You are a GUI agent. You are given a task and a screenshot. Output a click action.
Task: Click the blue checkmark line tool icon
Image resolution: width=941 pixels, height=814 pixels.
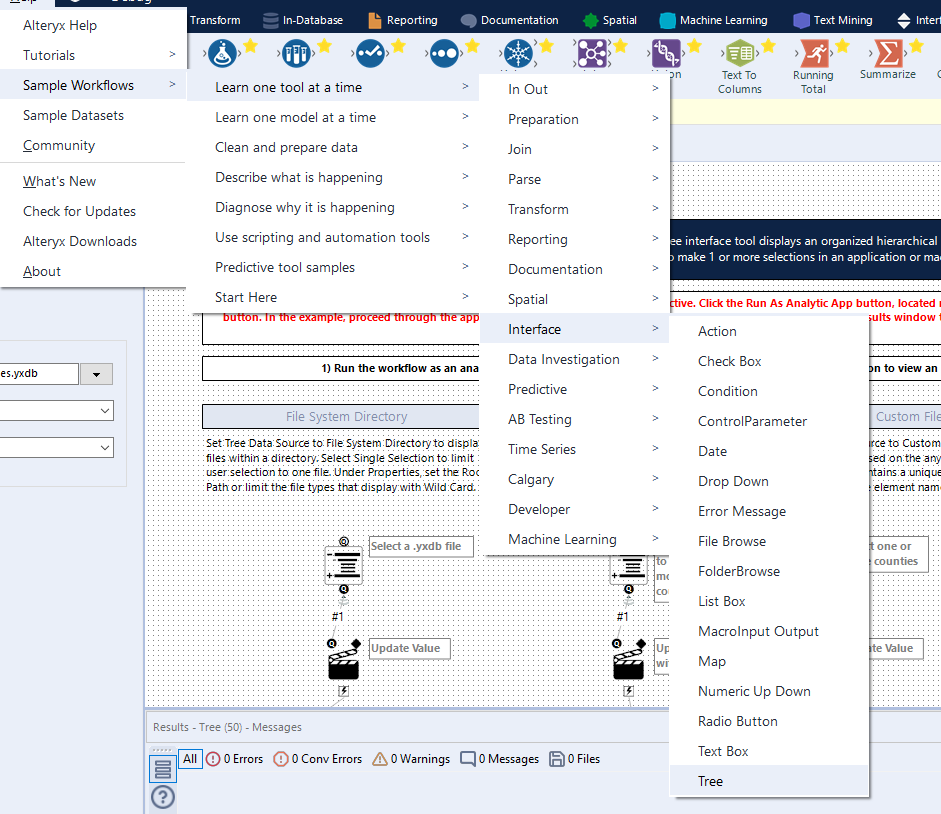(370, 54)
